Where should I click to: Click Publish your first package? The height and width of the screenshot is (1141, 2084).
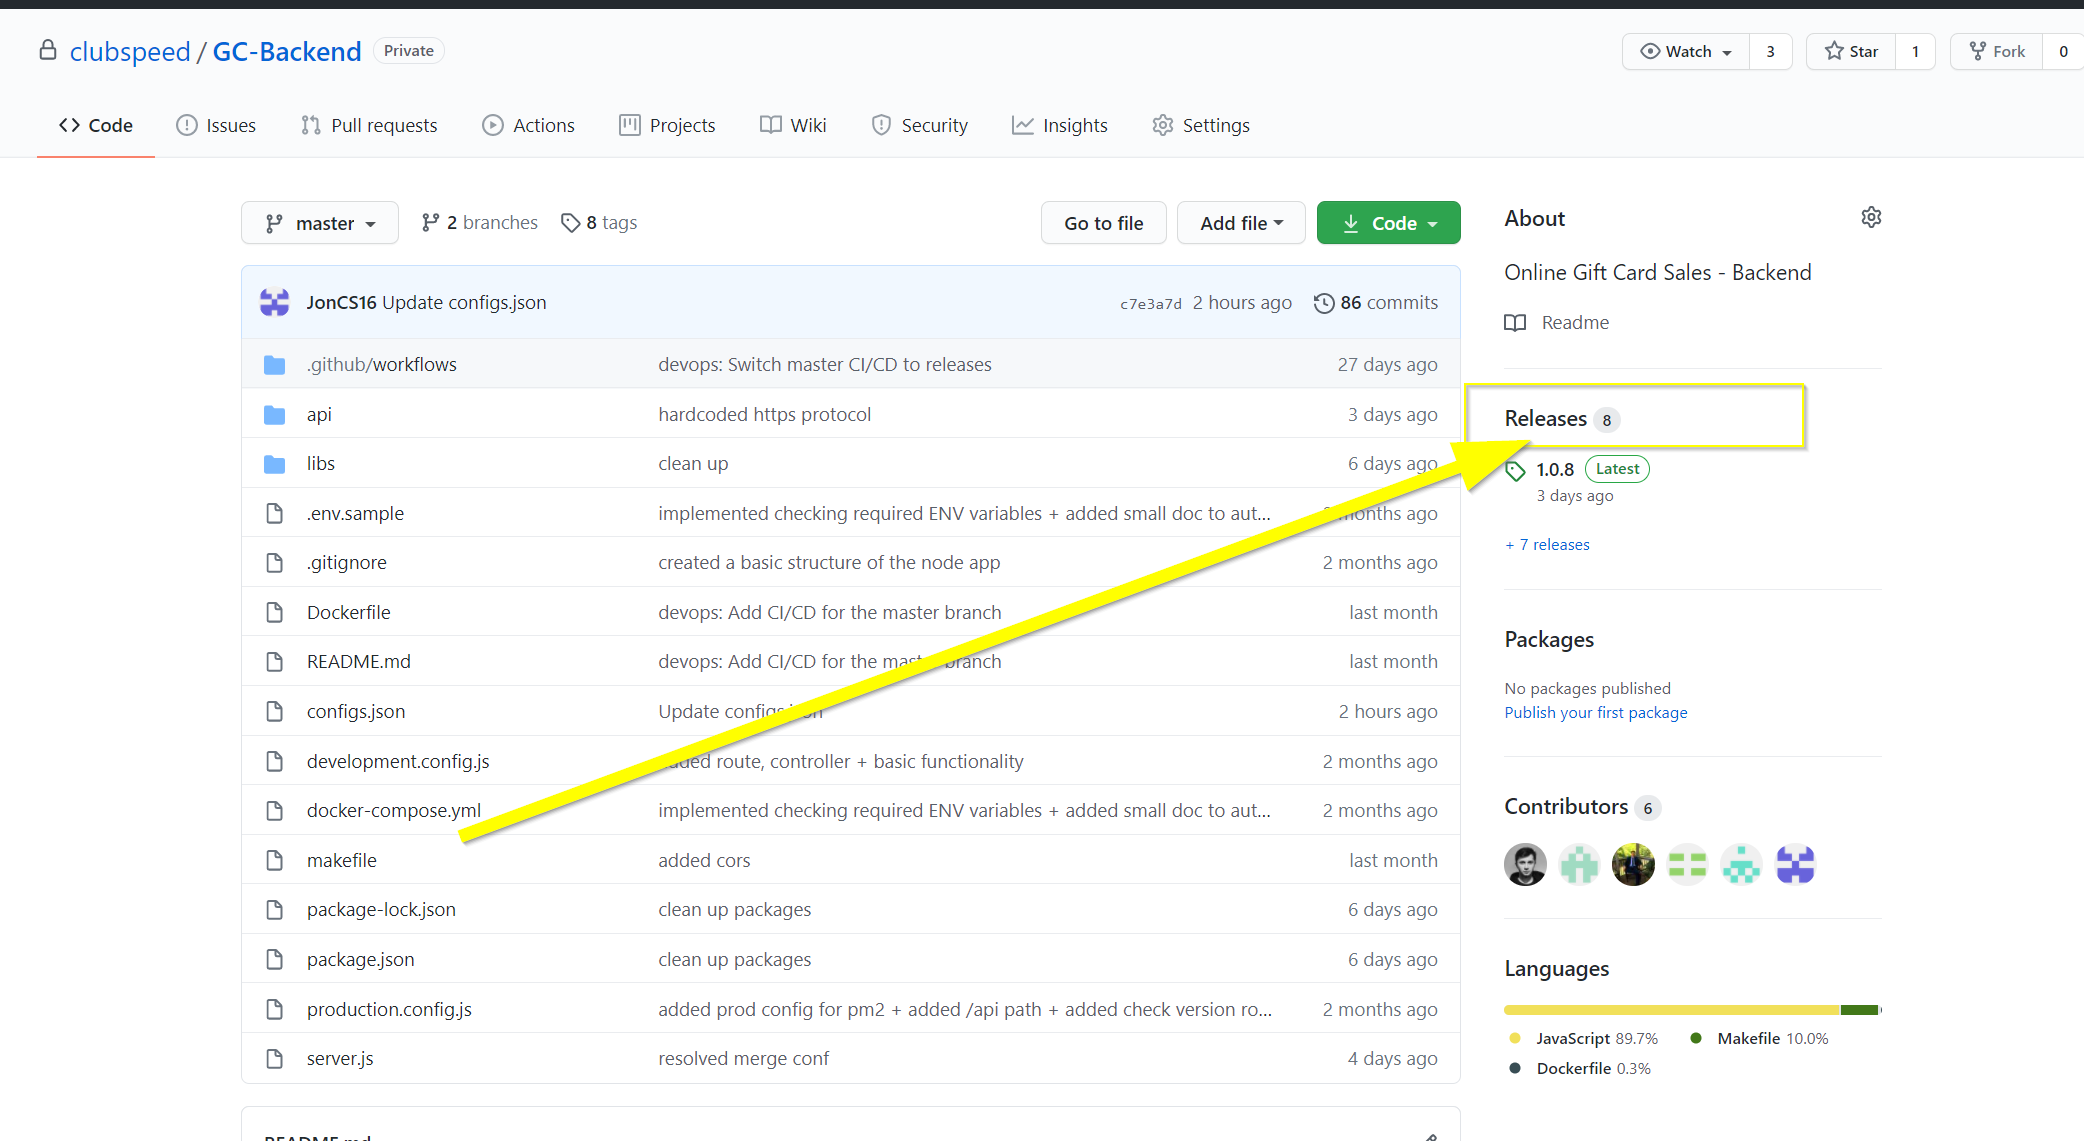pyautogui.click(x=1596, y=713)
